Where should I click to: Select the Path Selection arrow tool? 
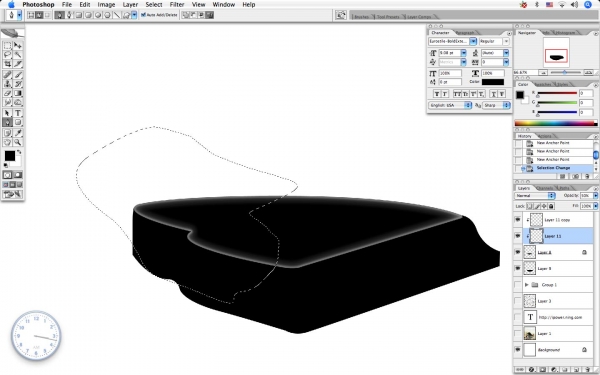click(7, 113)
